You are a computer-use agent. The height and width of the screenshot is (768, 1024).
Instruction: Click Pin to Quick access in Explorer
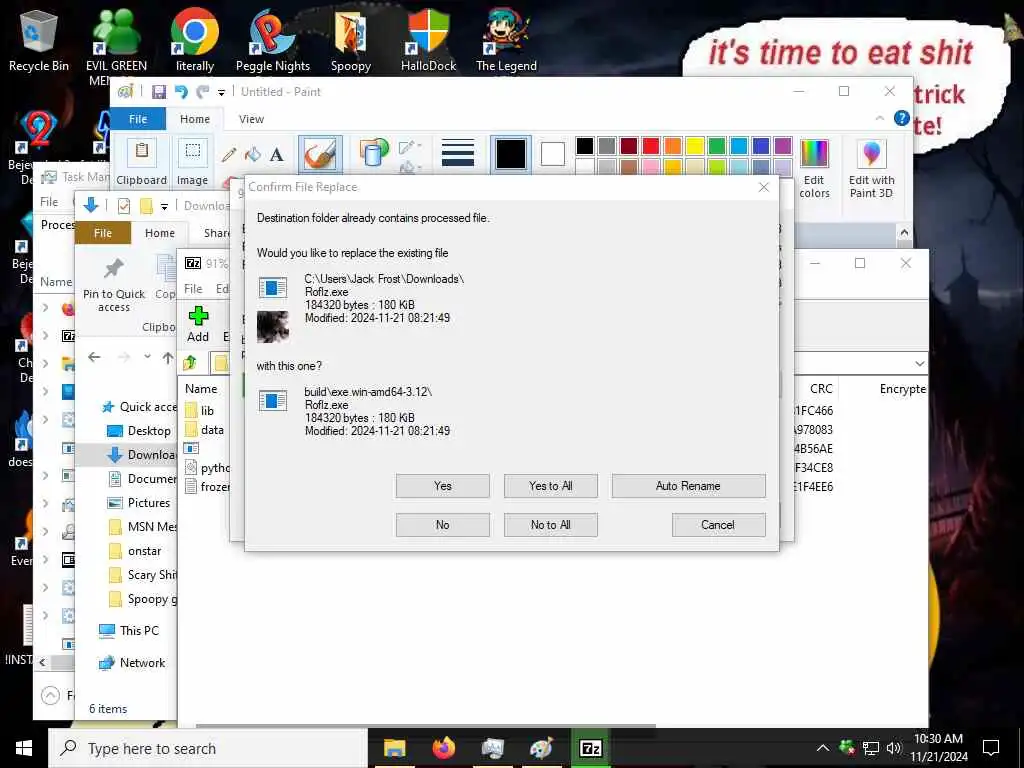[x=114, y=285]
